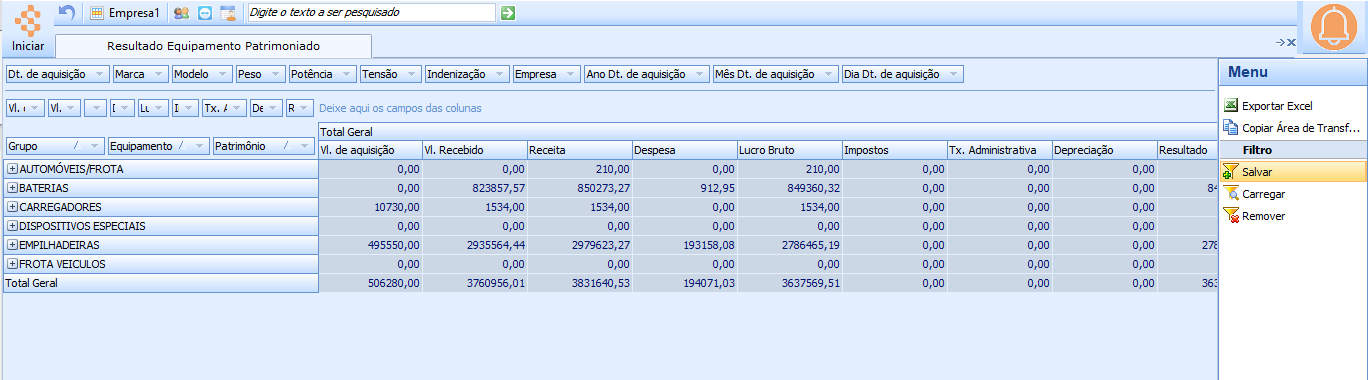Screen dimensions: 1368x380
Task: Click the Resultado column header
Action: tap(1187, 150)
